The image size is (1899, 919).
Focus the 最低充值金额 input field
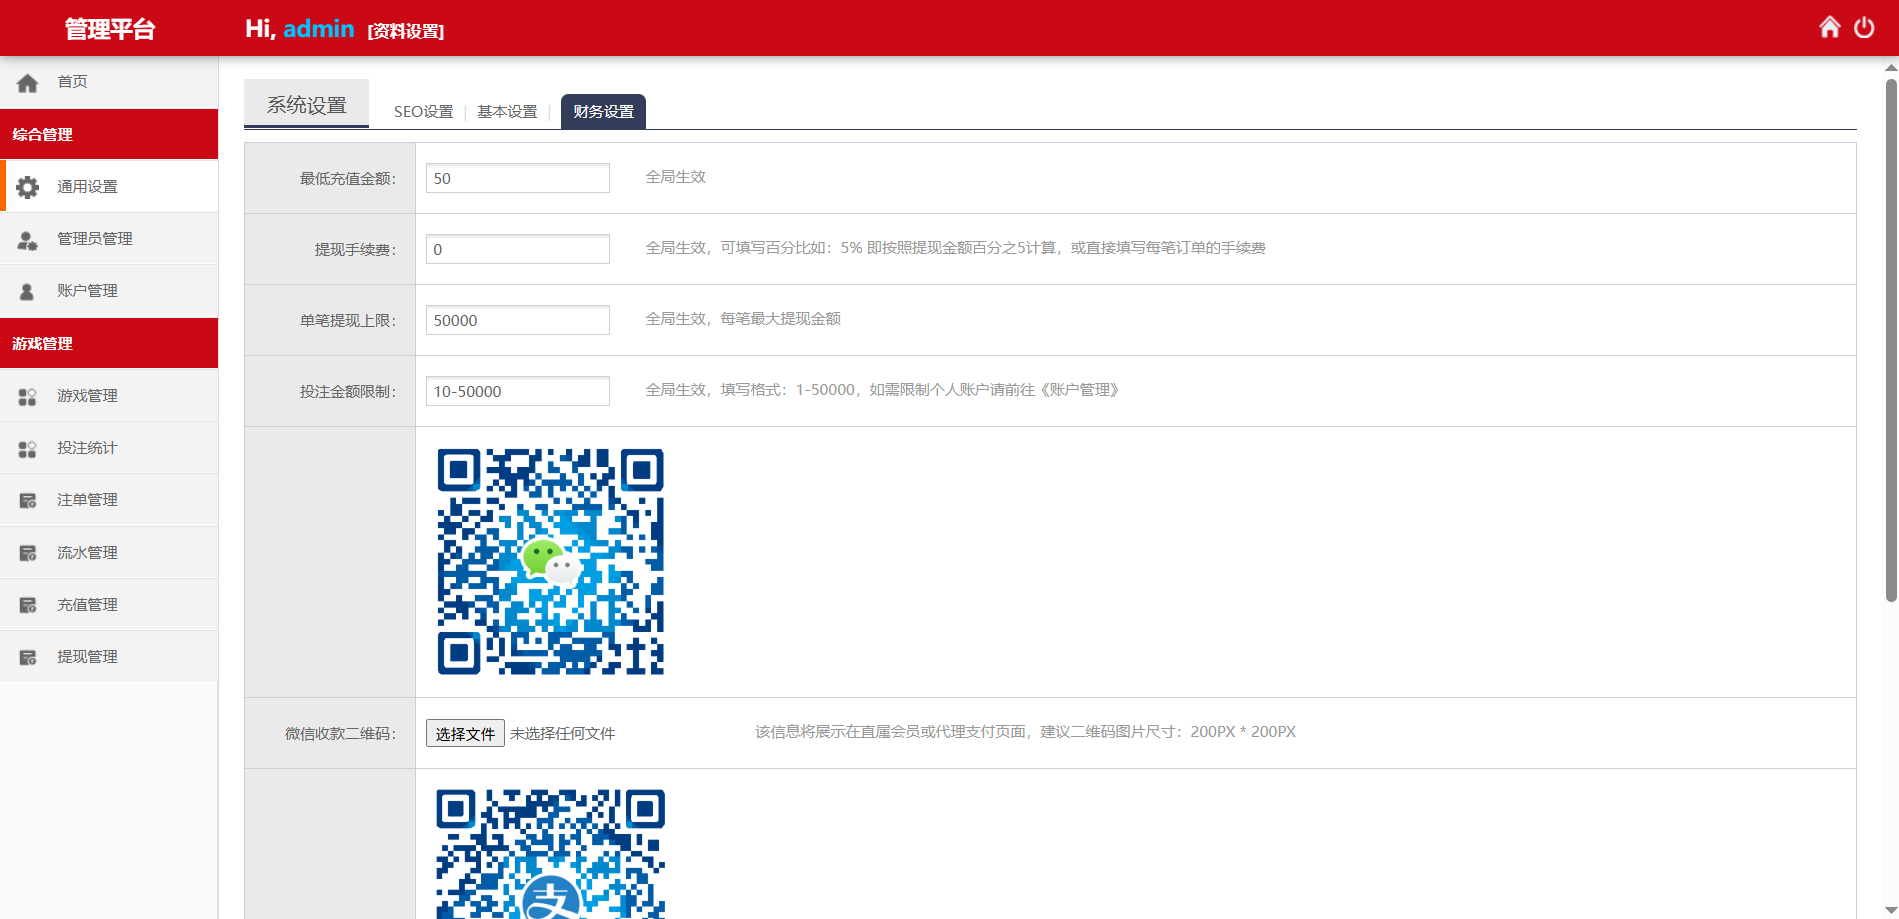pyautogui.click(x=518, y=178)
